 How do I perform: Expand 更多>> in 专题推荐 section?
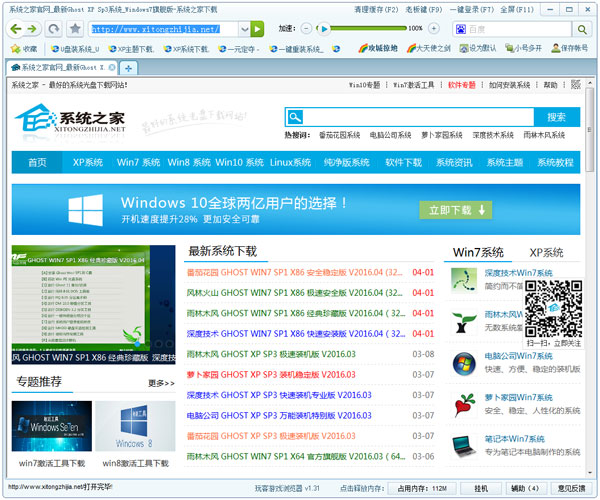coord(161,383)
